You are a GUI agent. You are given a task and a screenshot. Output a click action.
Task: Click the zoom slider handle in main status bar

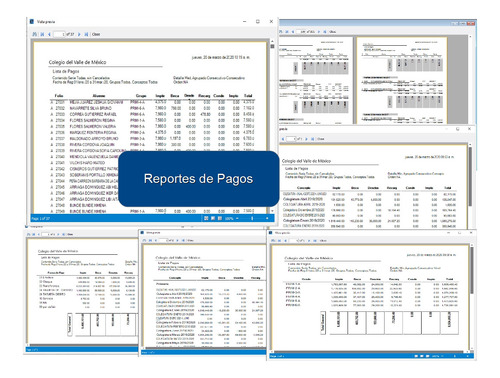pyautogui.click(x=252, y=218)
